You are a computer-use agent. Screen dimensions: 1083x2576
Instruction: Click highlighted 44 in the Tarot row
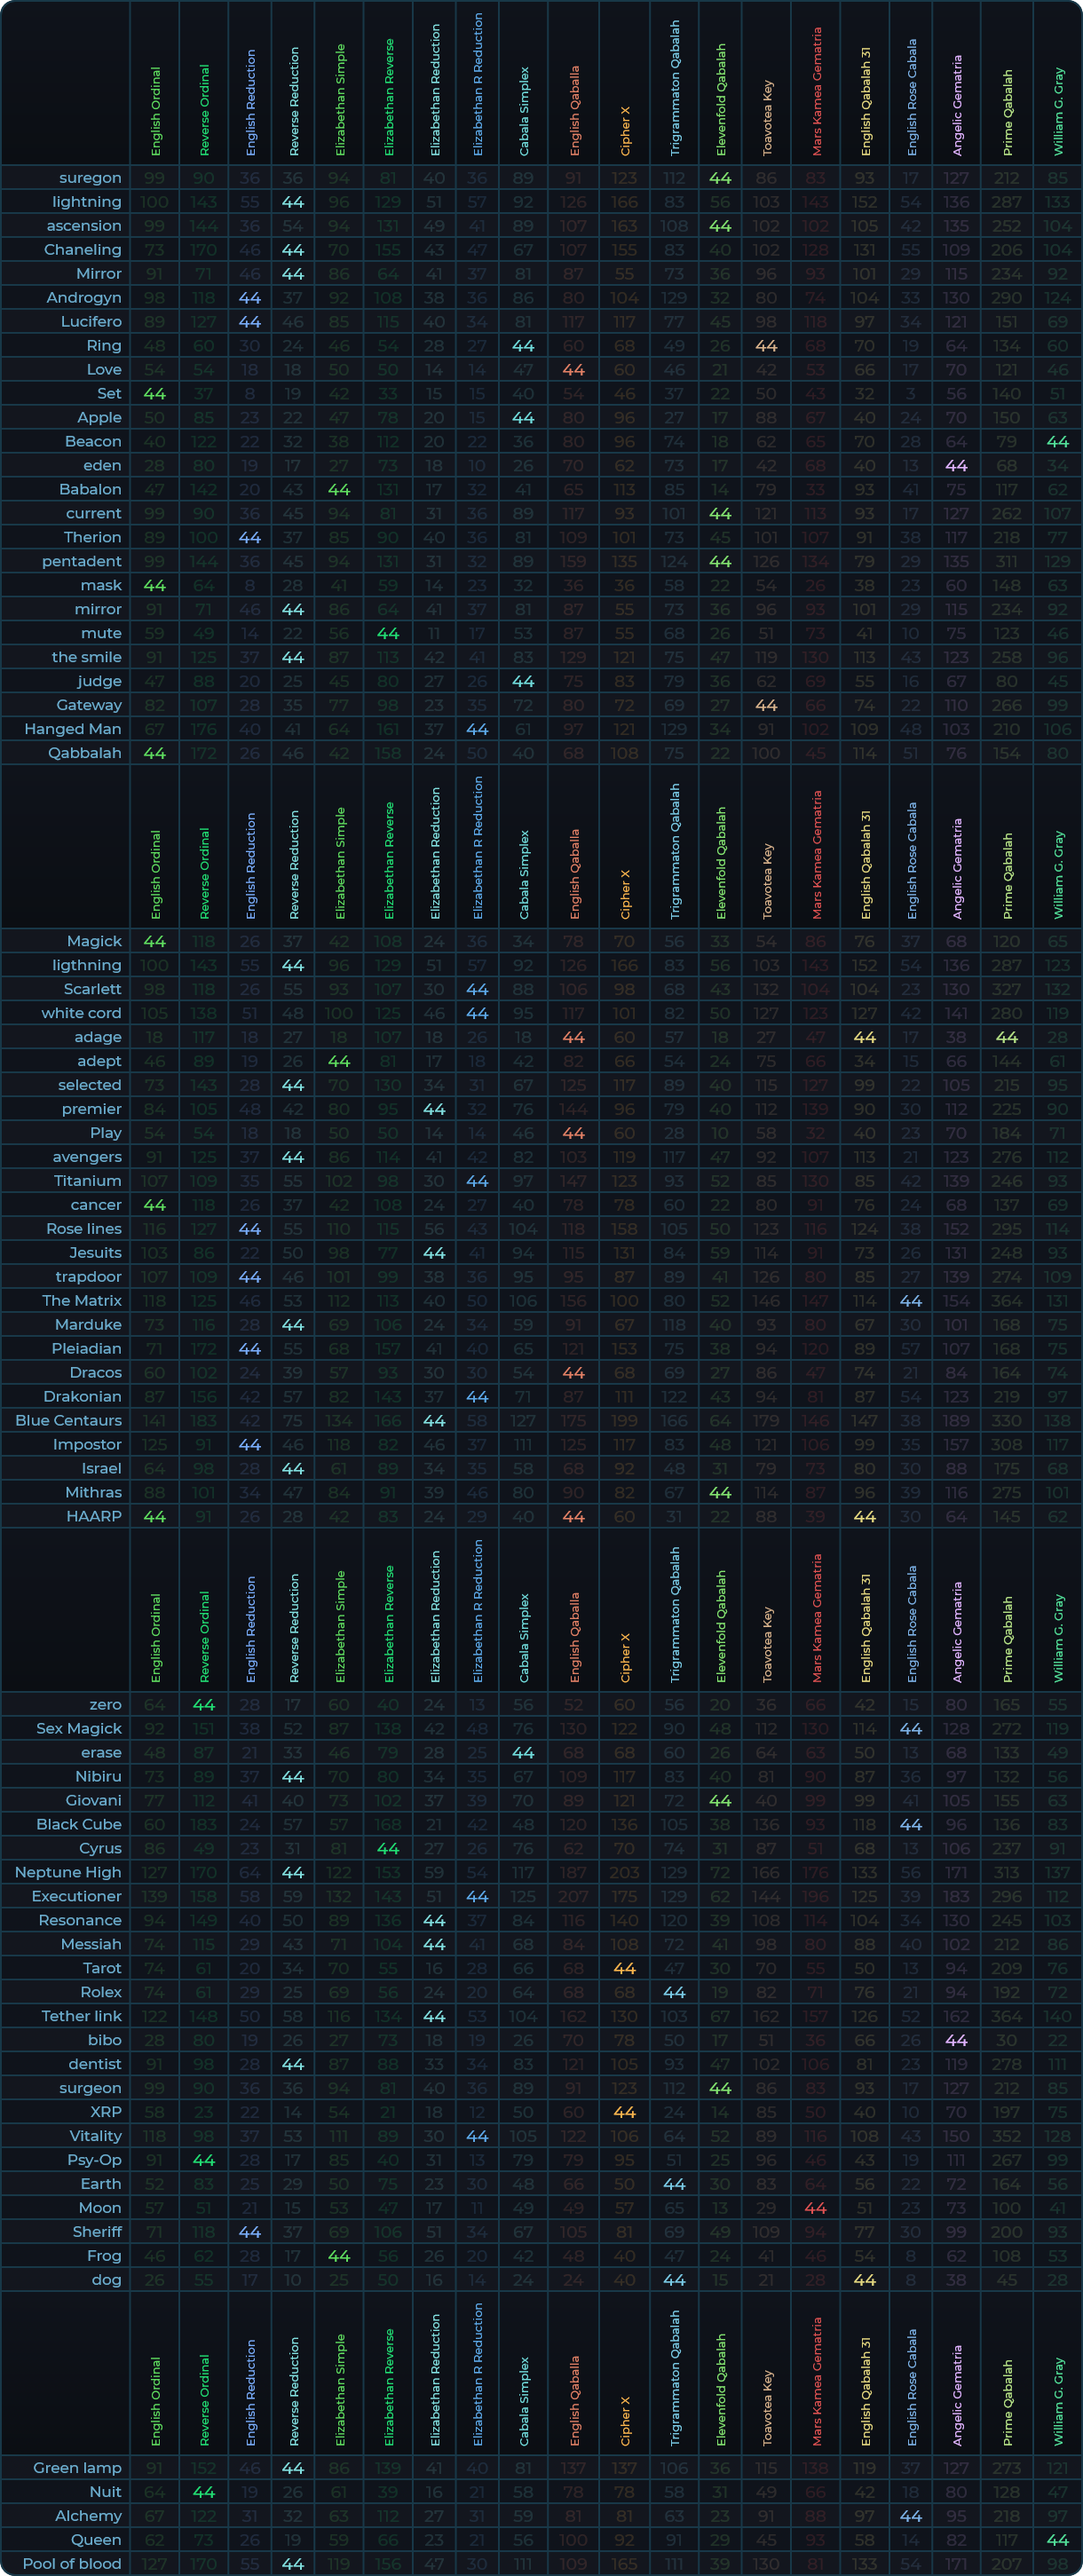(624, 1968)
